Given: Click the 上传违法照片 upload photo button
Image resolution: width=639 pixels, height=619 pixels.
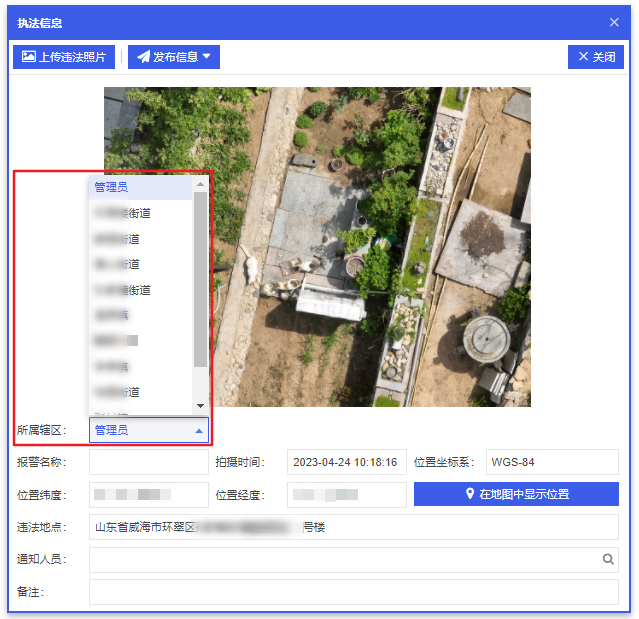Looking at the screenshot, I should 64,57.
